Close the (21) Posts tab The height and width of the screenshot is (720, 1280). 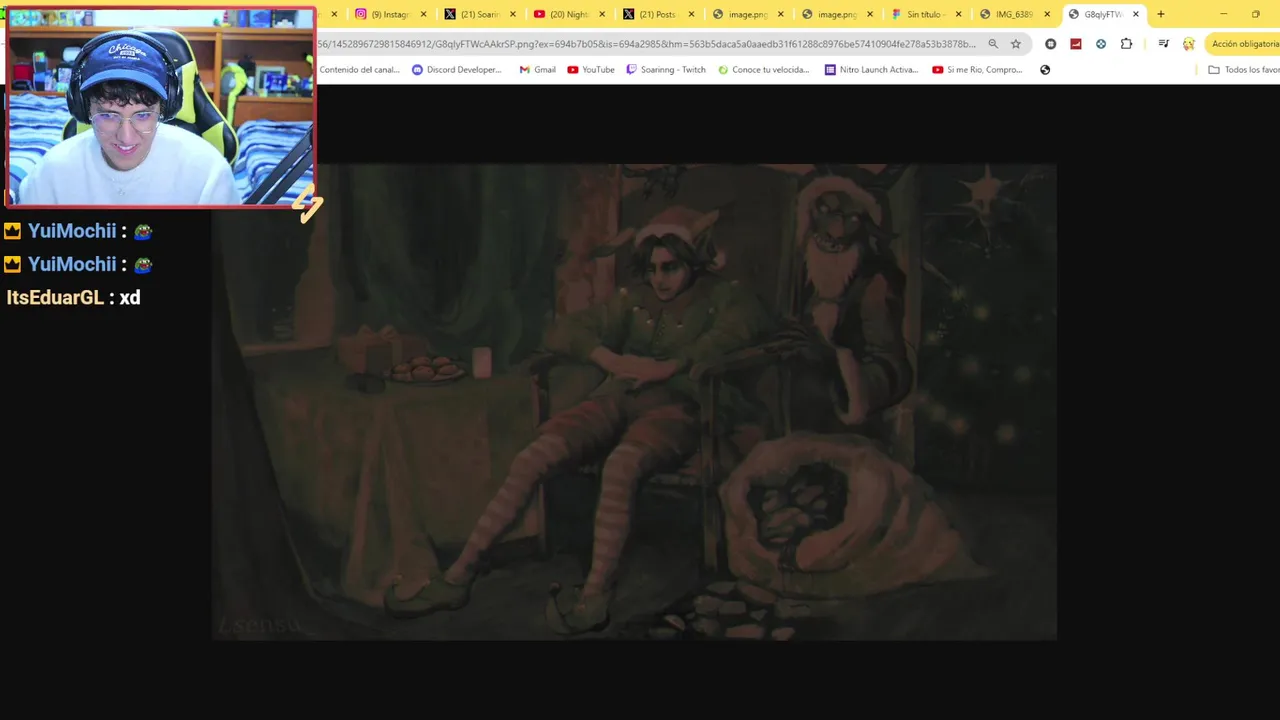click(x=691, y=14)
